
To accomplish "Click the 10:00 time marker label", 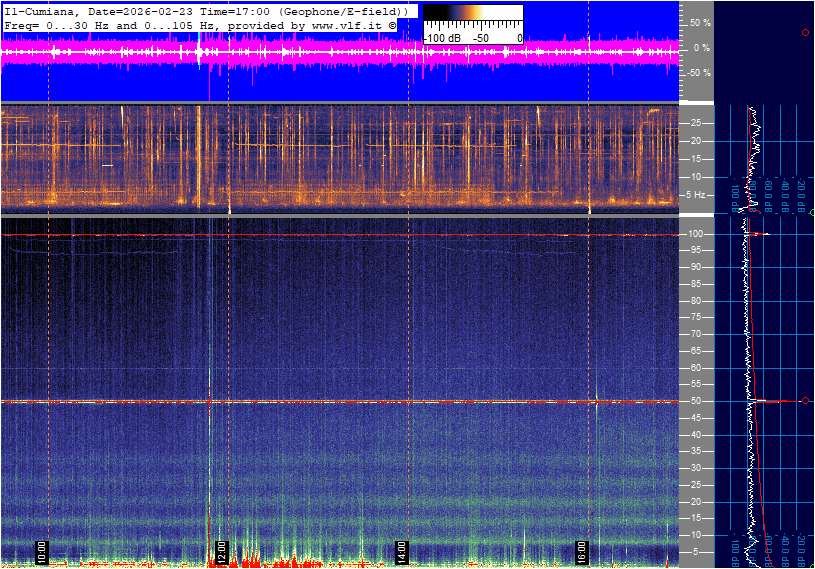I will coord(42,551).
